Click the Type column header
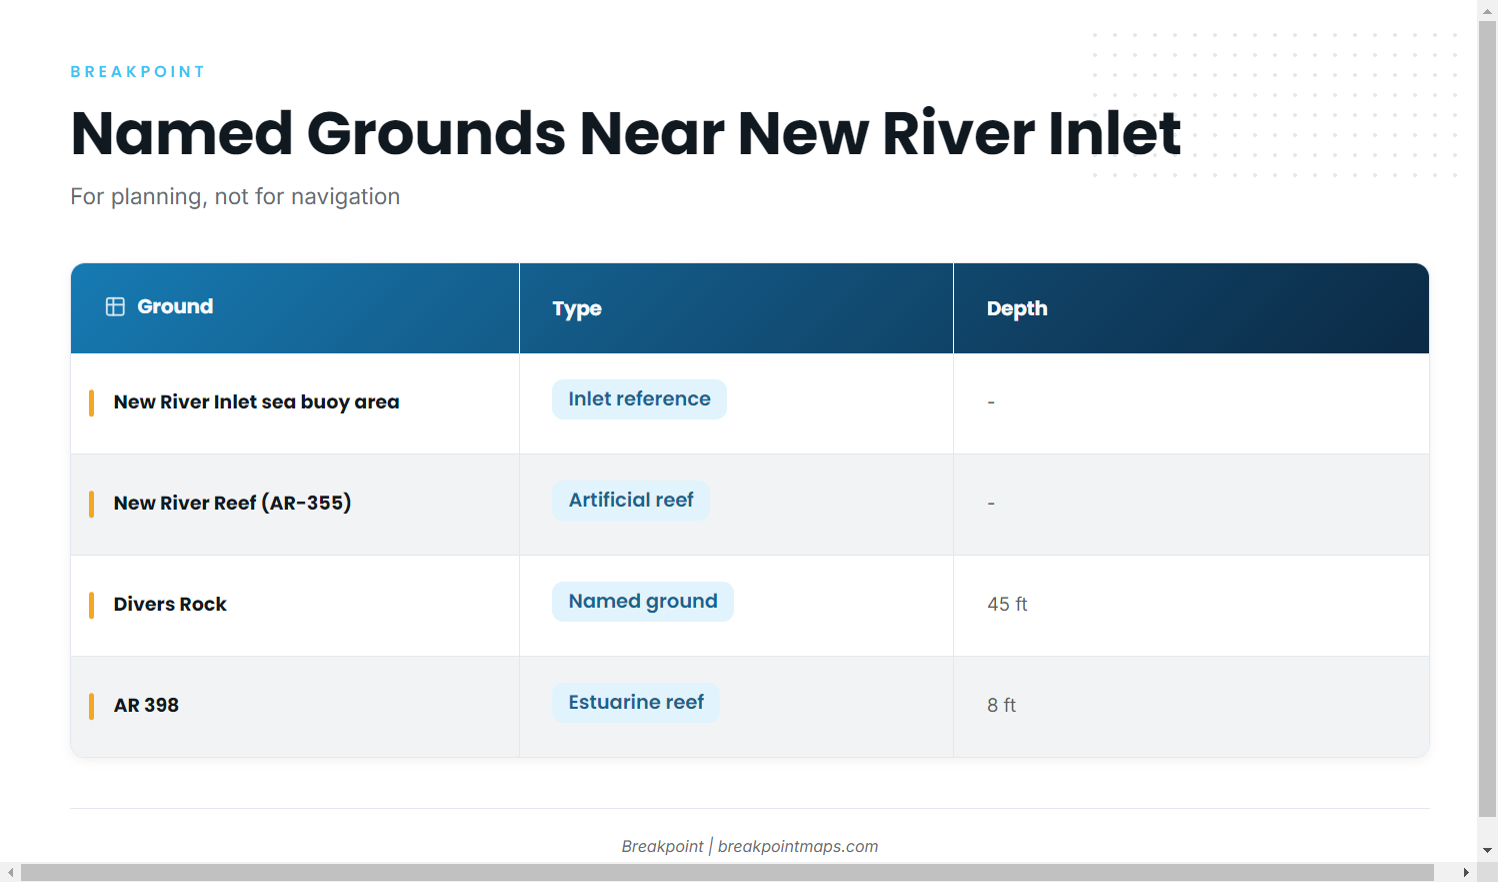Viewport: 1498px width, 882px height. pos(736,308)
